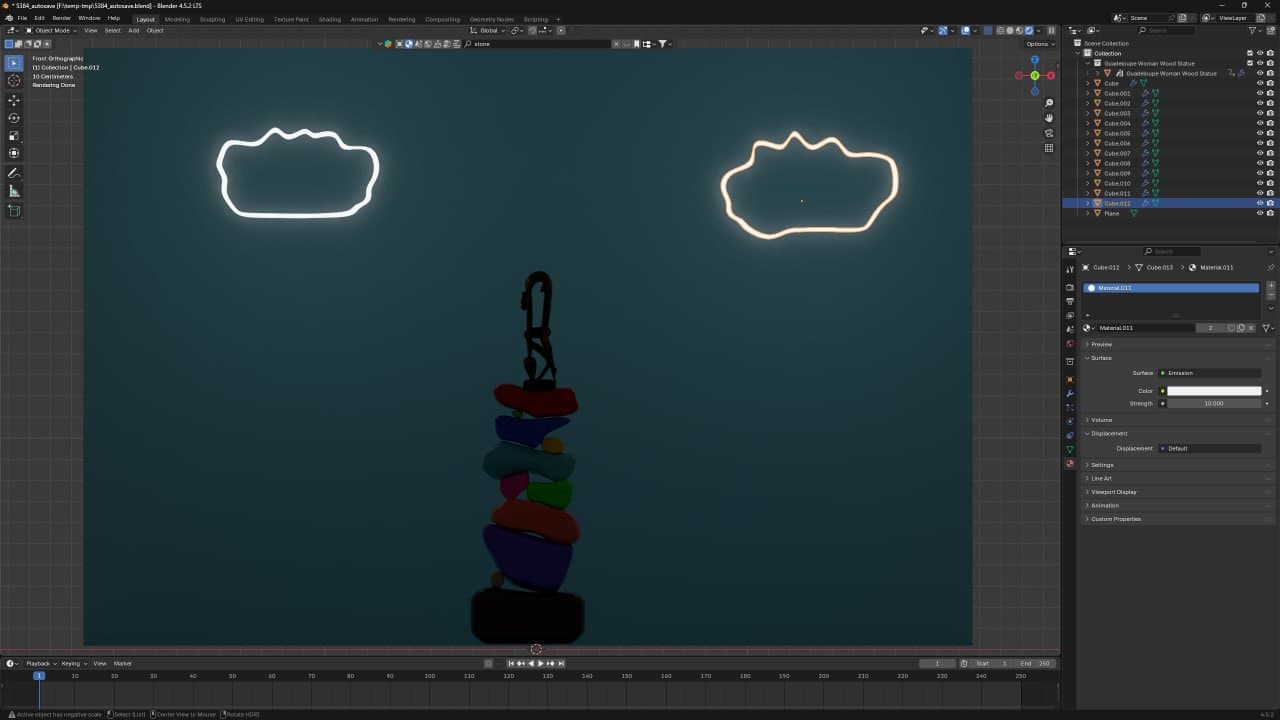Choose the 3D Cursor tool
Viewport: 1280px width, 720px height.
pyautogui.click(x=14, y=81)
